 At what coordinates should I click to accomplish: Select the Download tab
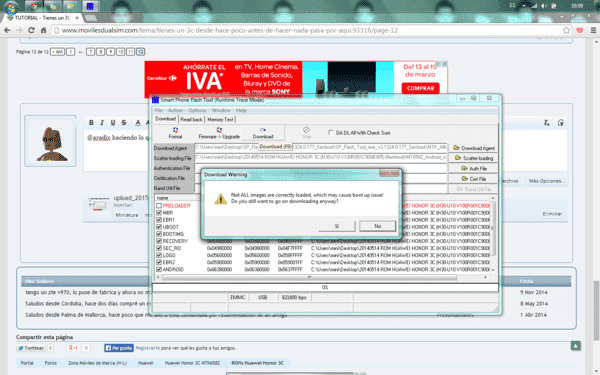[165, 119]
